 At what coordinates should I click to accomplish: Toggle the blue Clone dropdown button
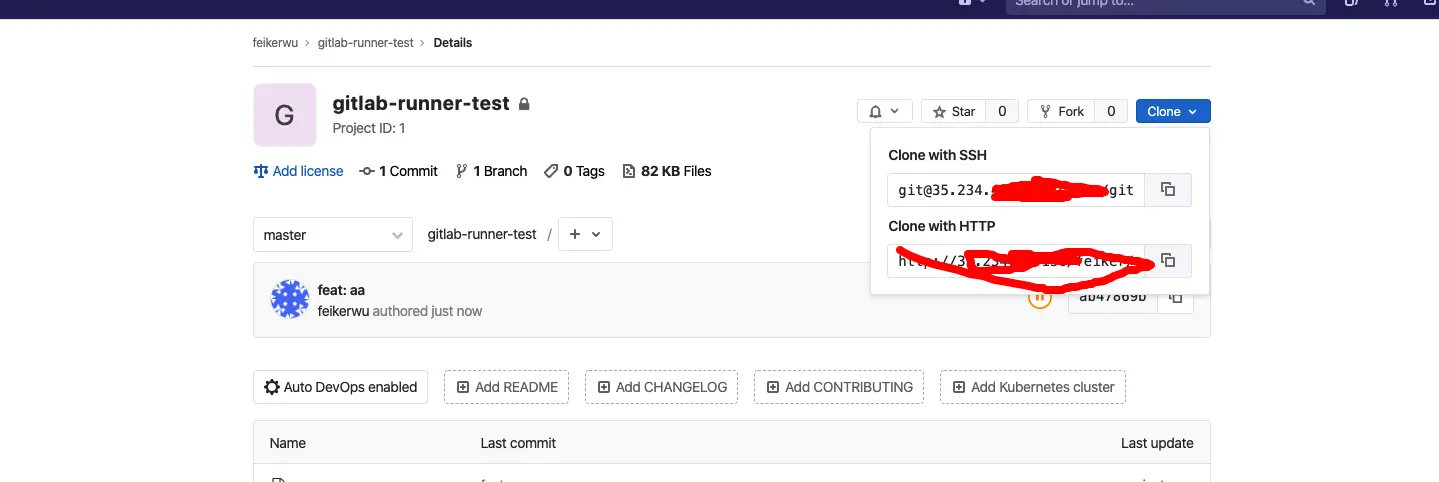(x=1173, y=112)
